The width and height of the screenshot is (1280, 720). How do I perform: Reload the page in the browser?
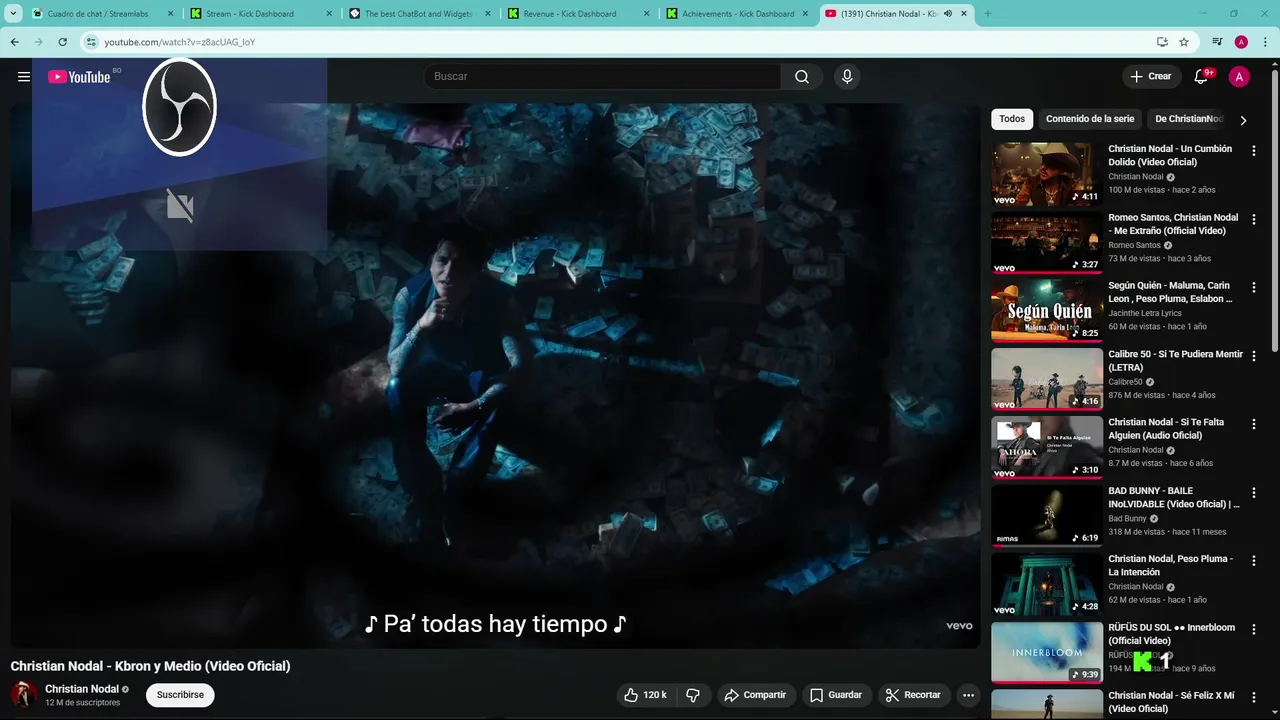click(x=62, y=42)
